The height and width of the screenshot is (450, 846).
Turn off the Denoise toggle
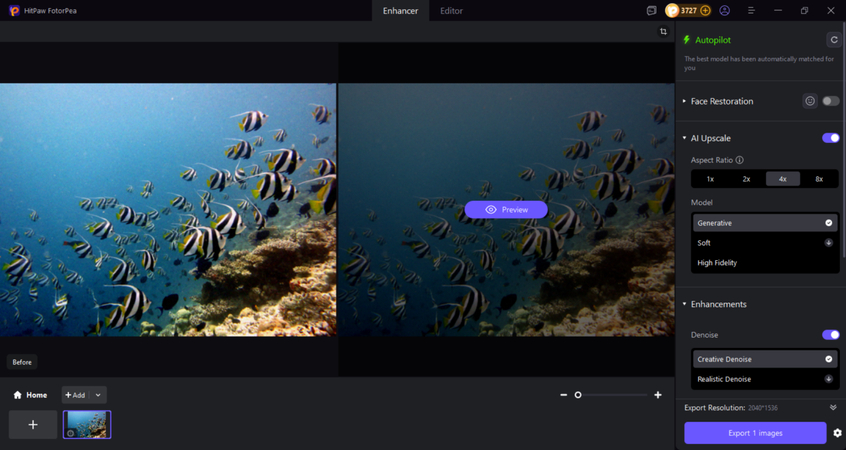830,335
